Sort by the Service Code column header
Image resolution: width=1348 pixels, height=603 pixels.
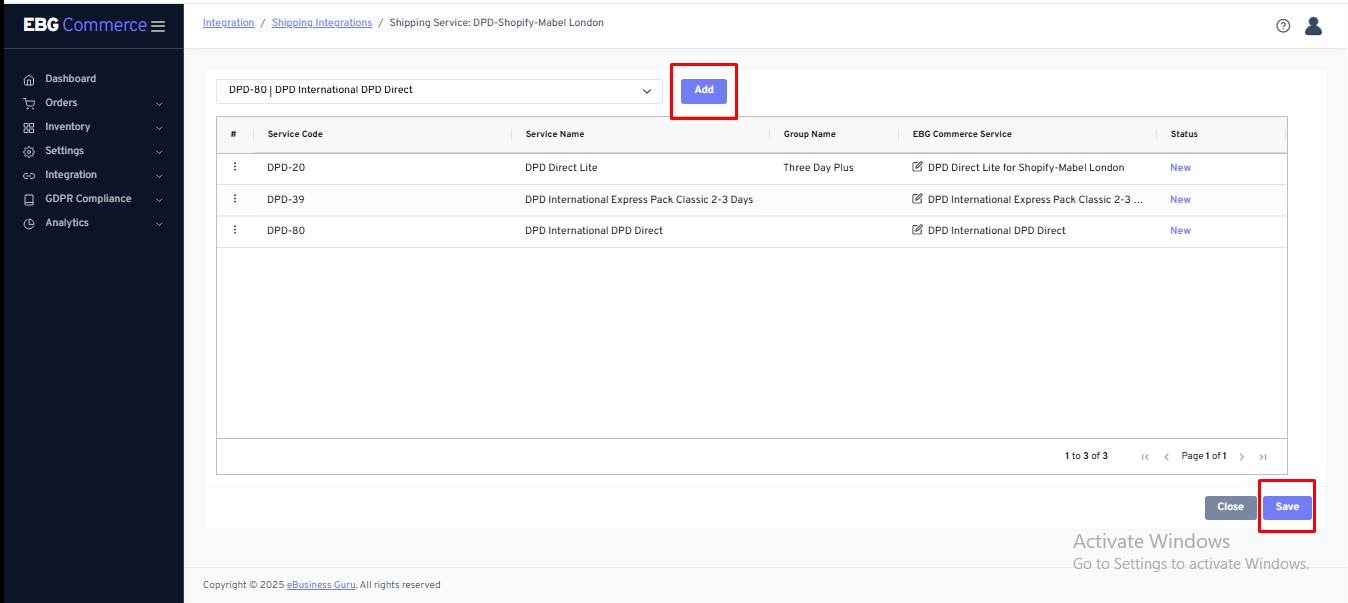(x=295, y=134)
